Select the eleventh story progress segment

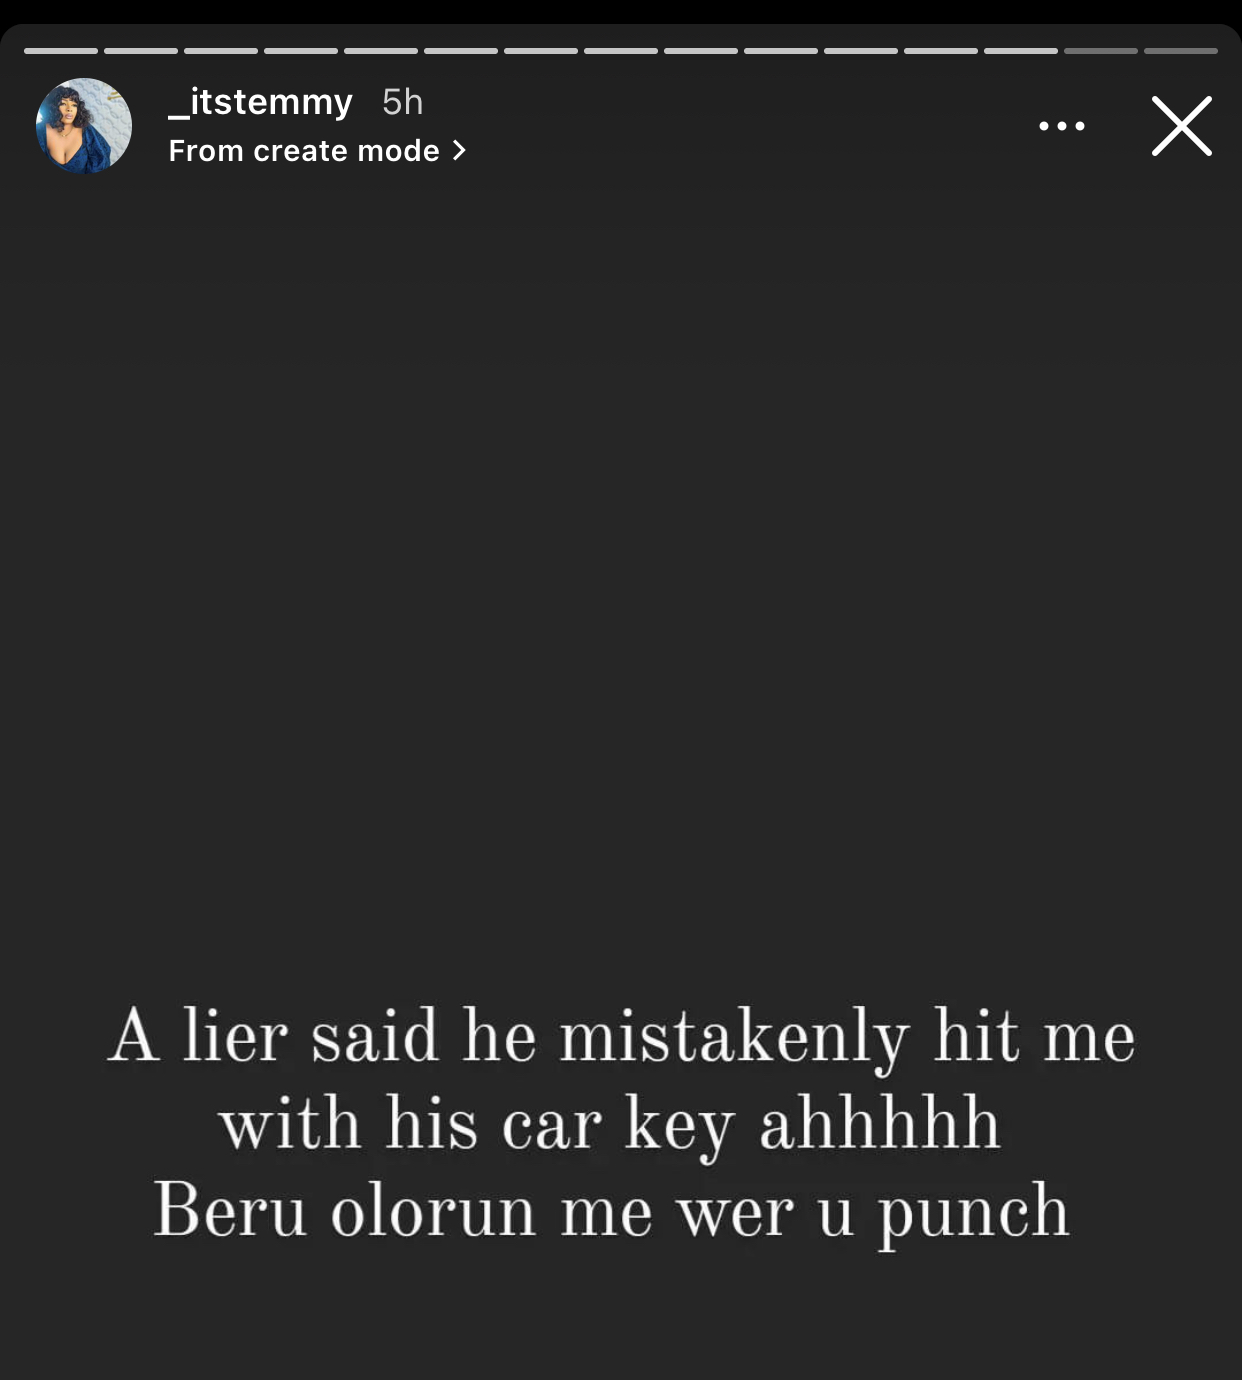pos(861,51)
